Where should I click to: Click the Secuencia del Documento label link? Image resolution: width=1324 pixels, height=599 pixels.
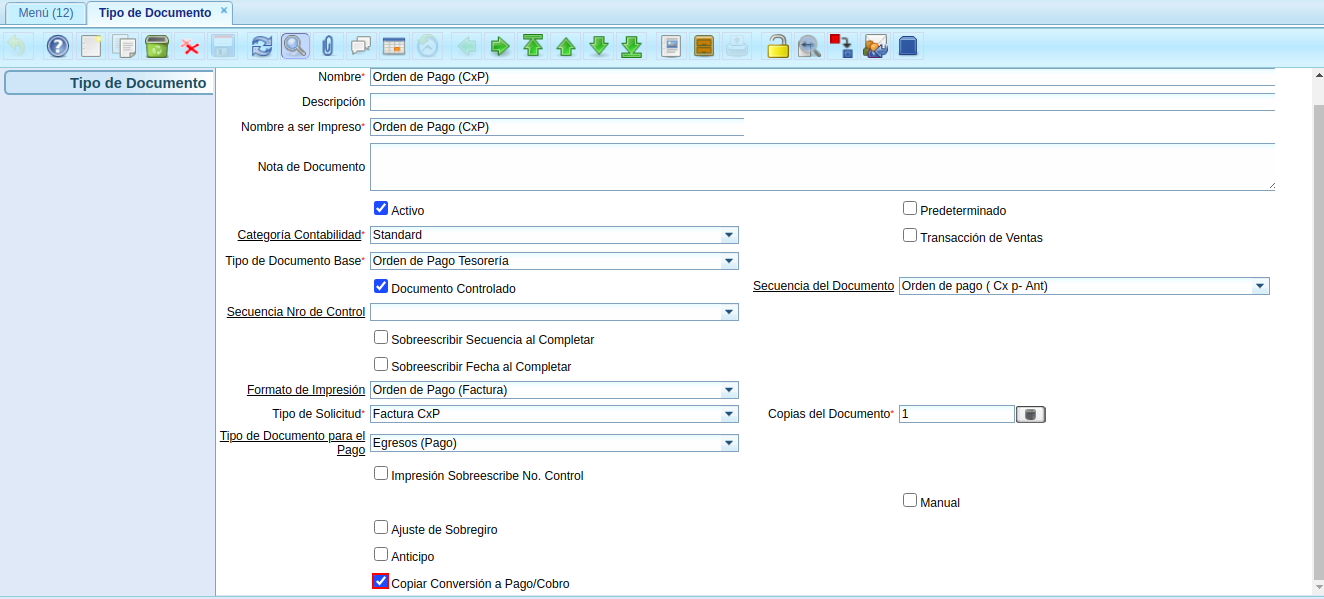pos(823,286)
